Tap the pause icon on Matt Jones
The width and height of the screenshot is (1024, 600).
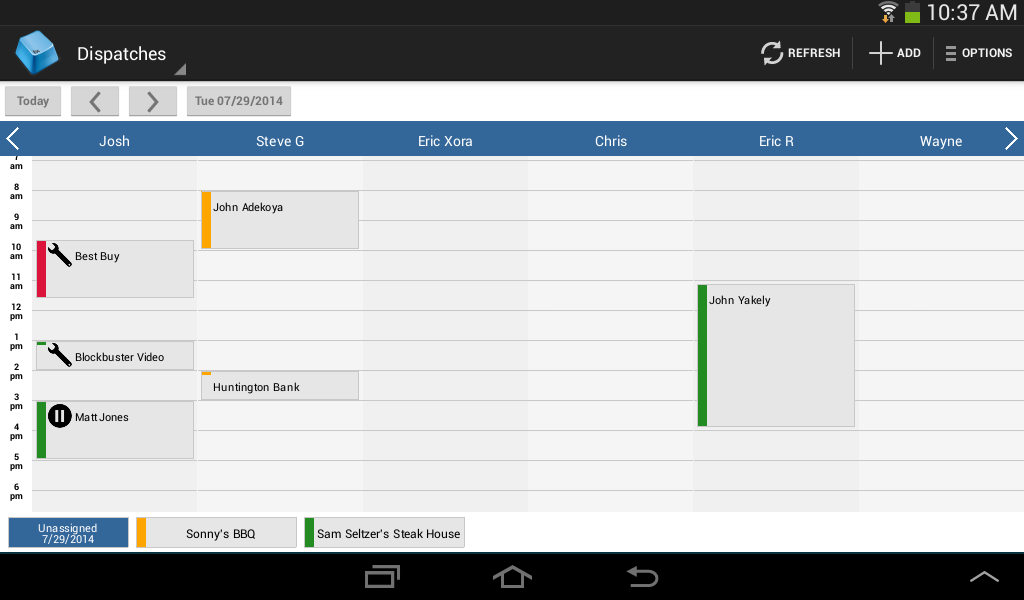click(59, 416)
